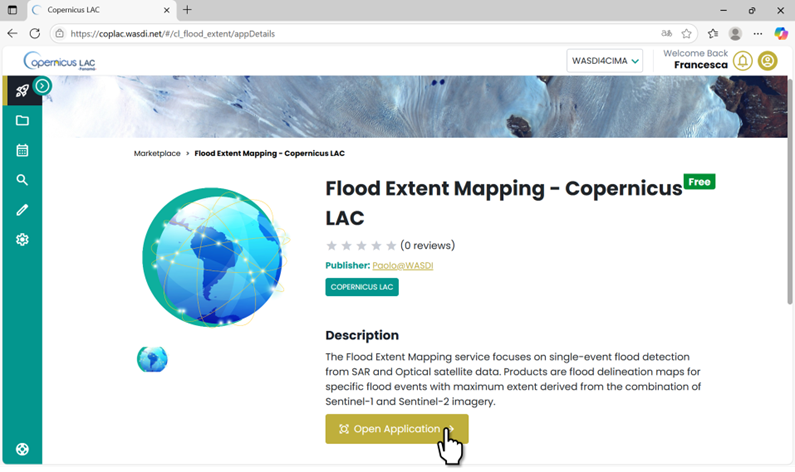
Task: Click the first review star
Action: pyautogui.click(x=332, y=246)
